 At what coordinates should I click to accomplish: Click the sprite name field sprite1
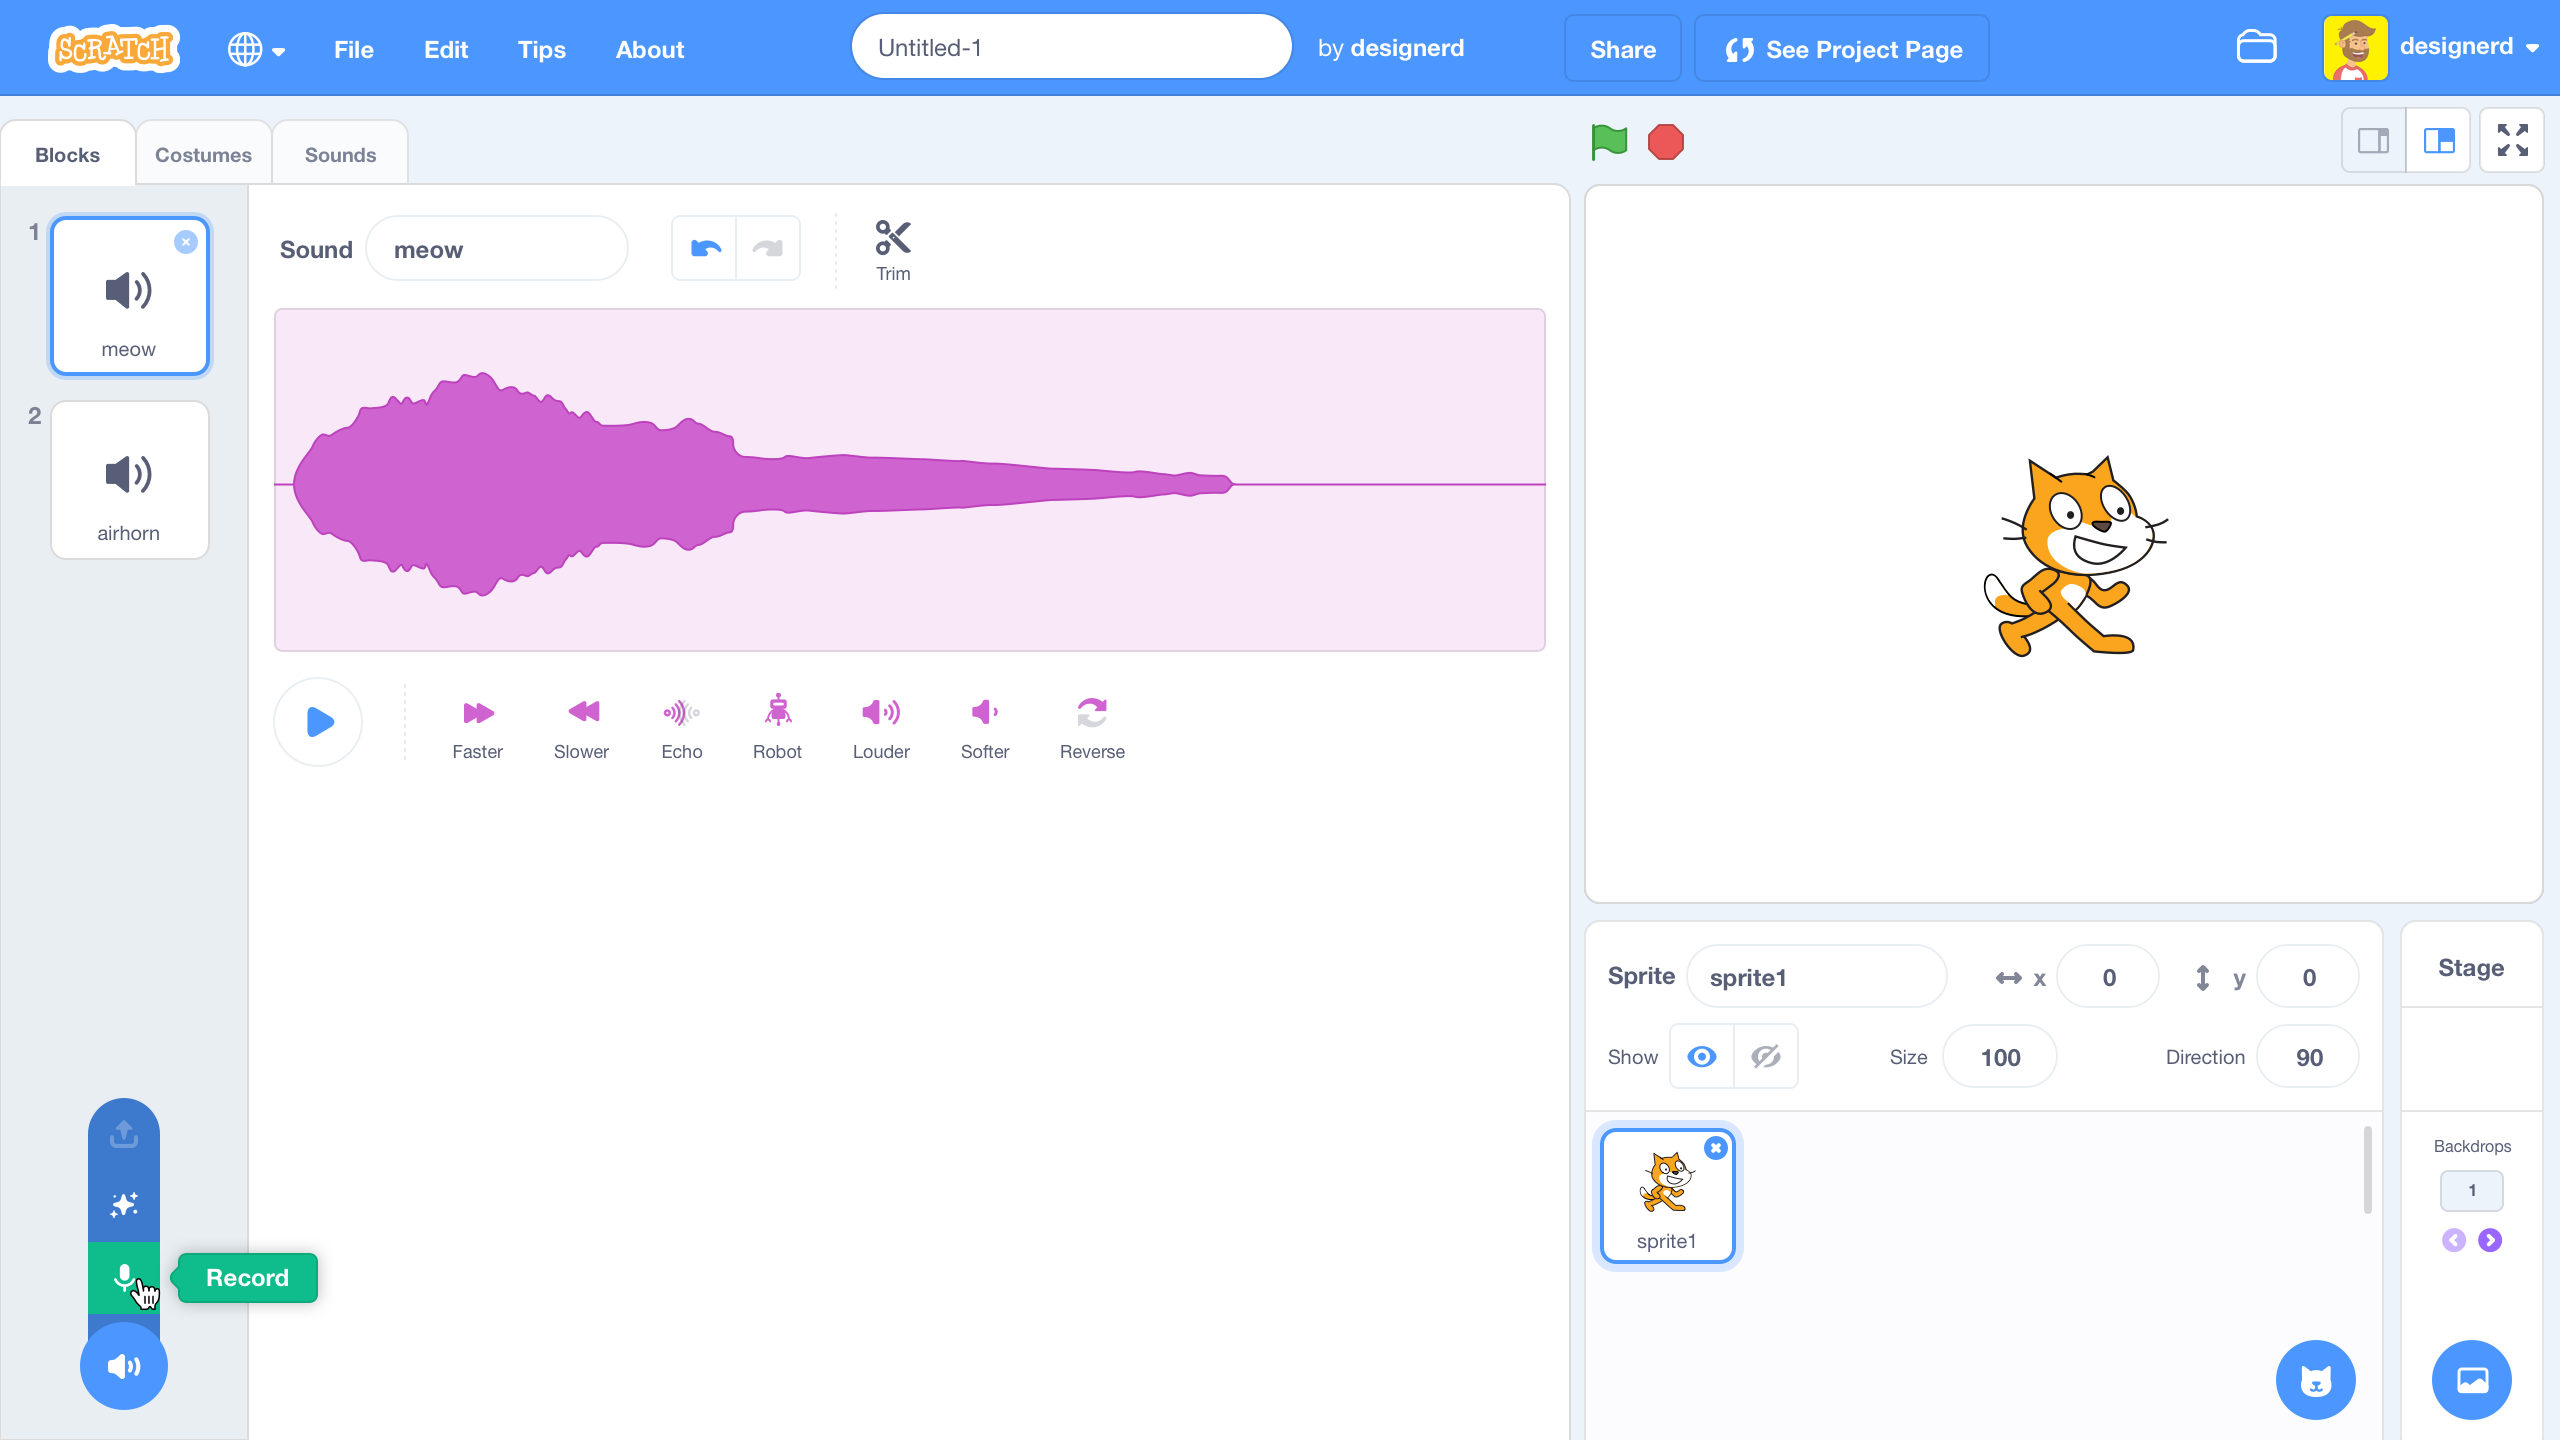tap(1816, 977)
